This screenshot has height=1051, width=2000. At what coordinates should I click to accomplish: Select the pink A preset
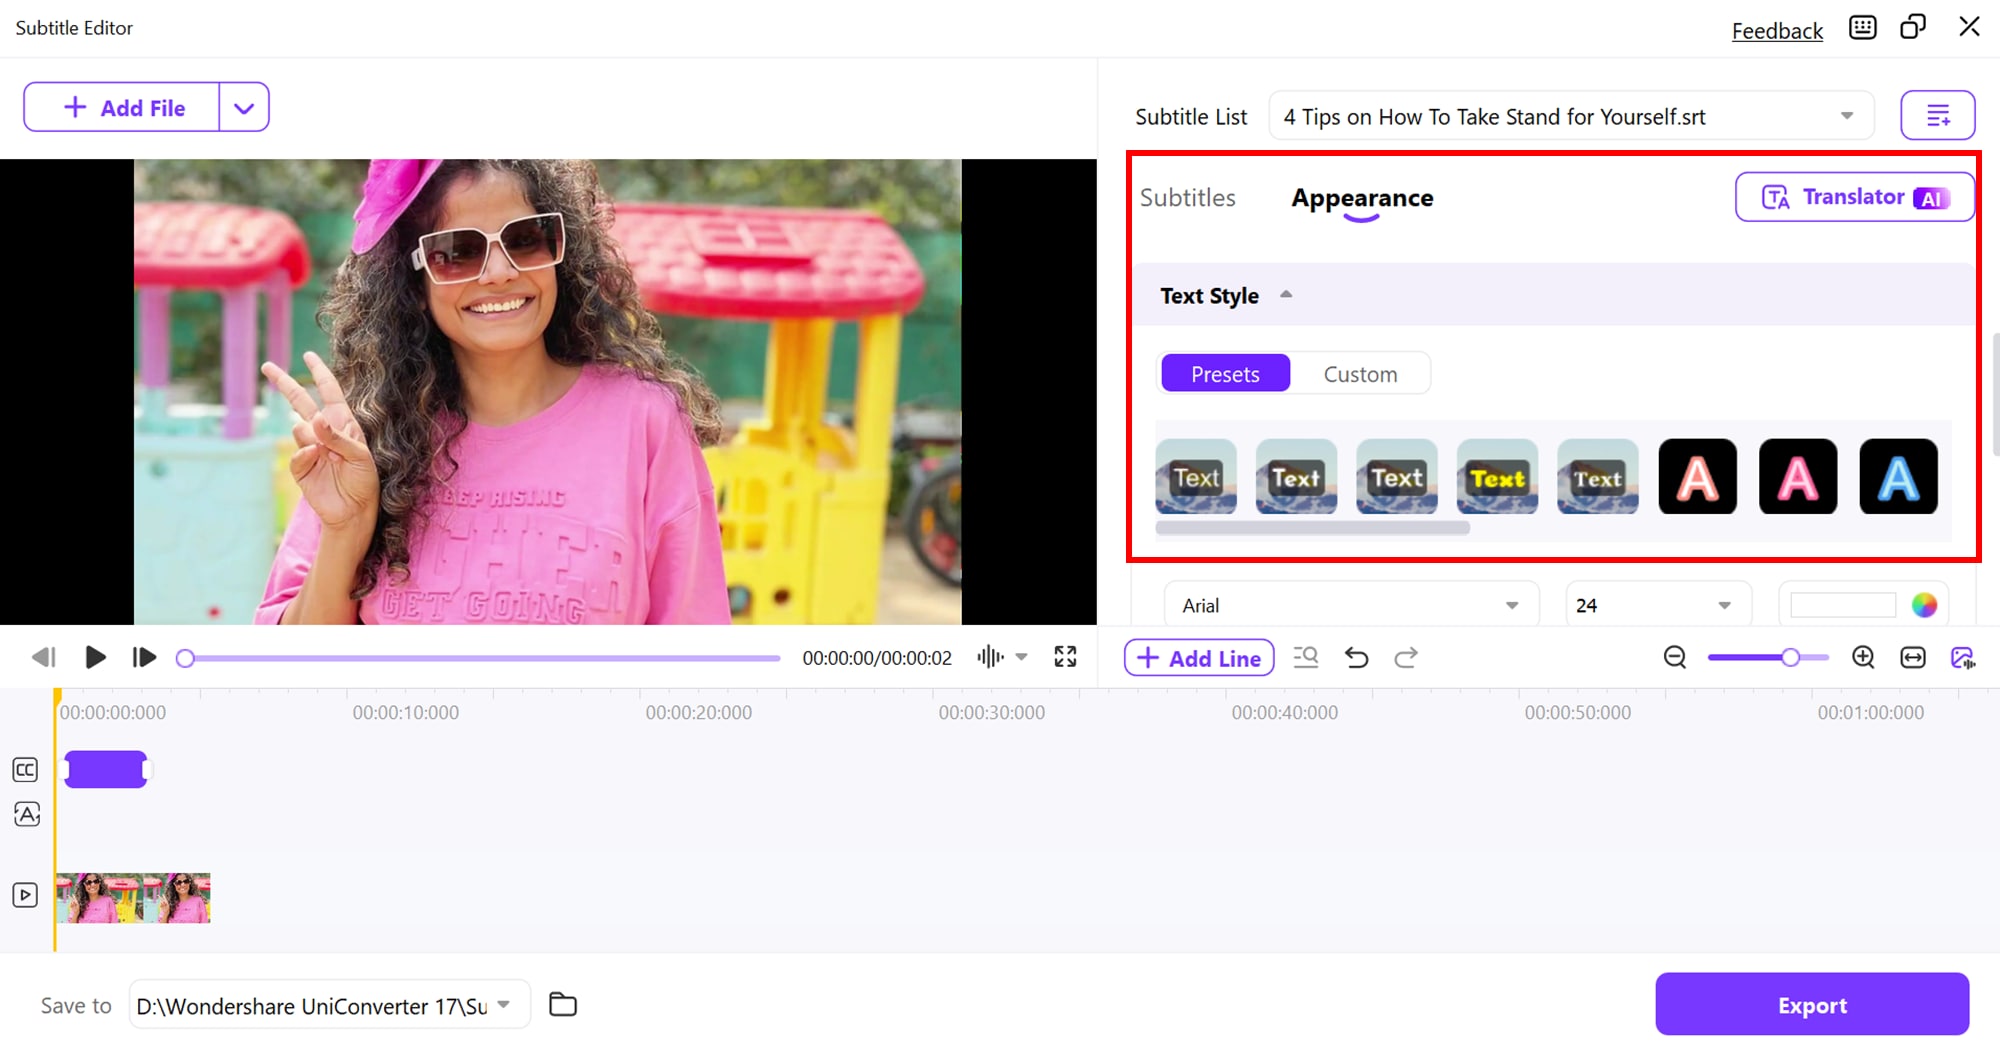[1798, 477]
